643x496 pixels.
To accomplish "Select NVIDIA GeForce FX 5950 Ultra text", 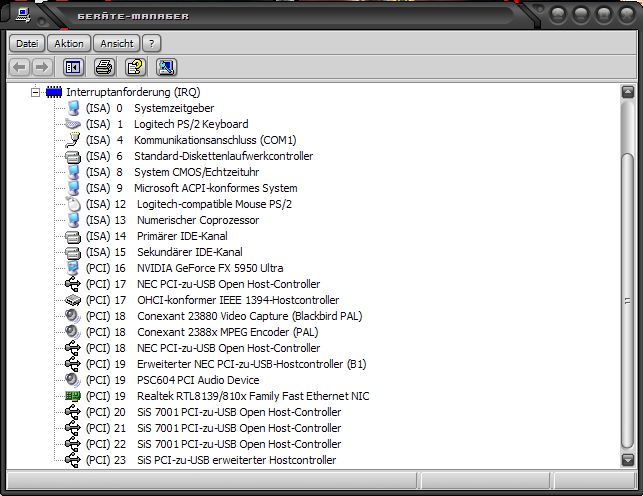I will coord(210,268).
